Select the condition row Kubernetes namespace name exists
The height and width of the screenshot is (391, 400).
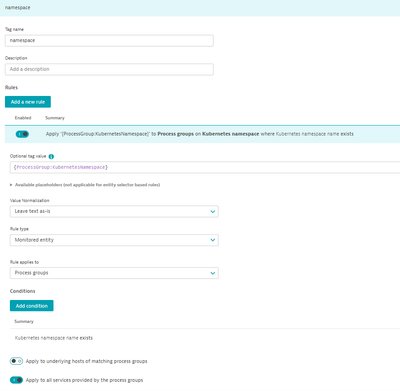205,338
